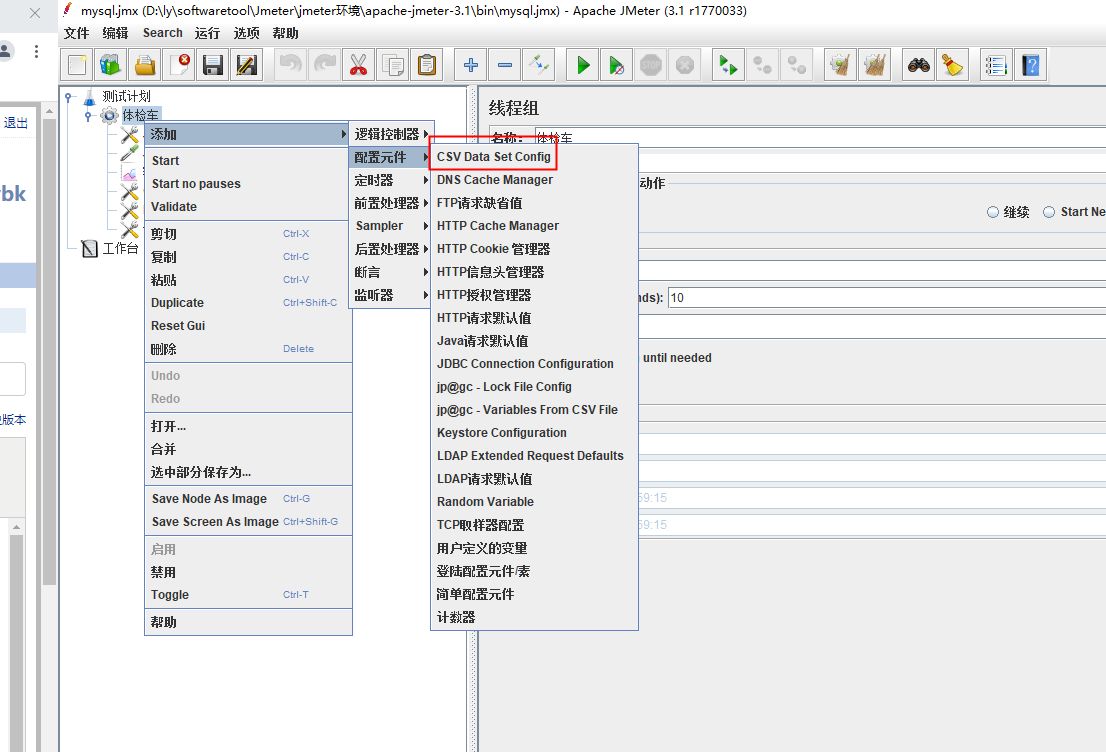
Task: Click Duplicate in the context menu
Action: pyautogui.click(x=248, y=303)
